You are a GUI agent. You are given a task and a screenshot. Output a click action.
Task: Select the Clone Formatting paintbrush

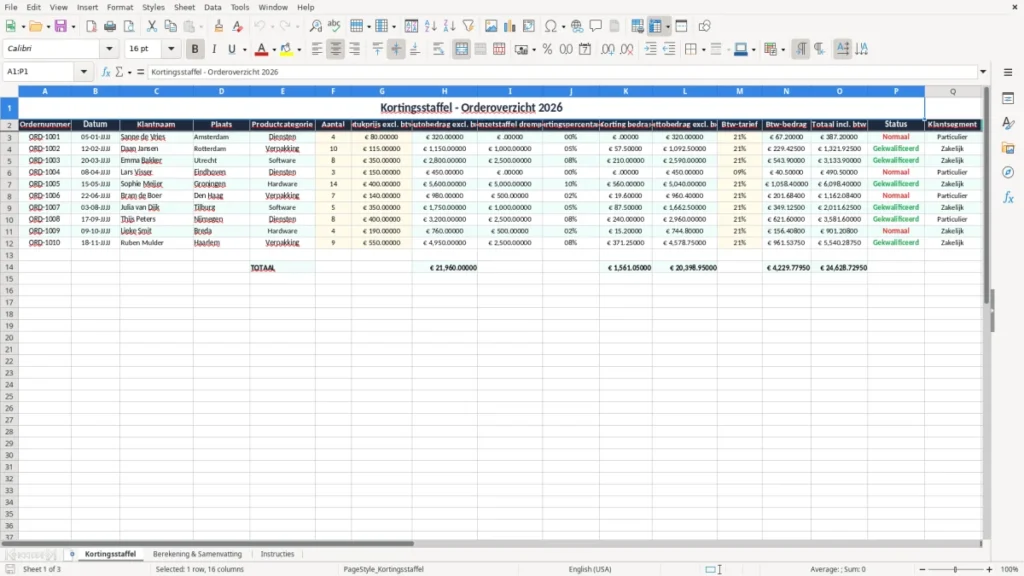219,26
